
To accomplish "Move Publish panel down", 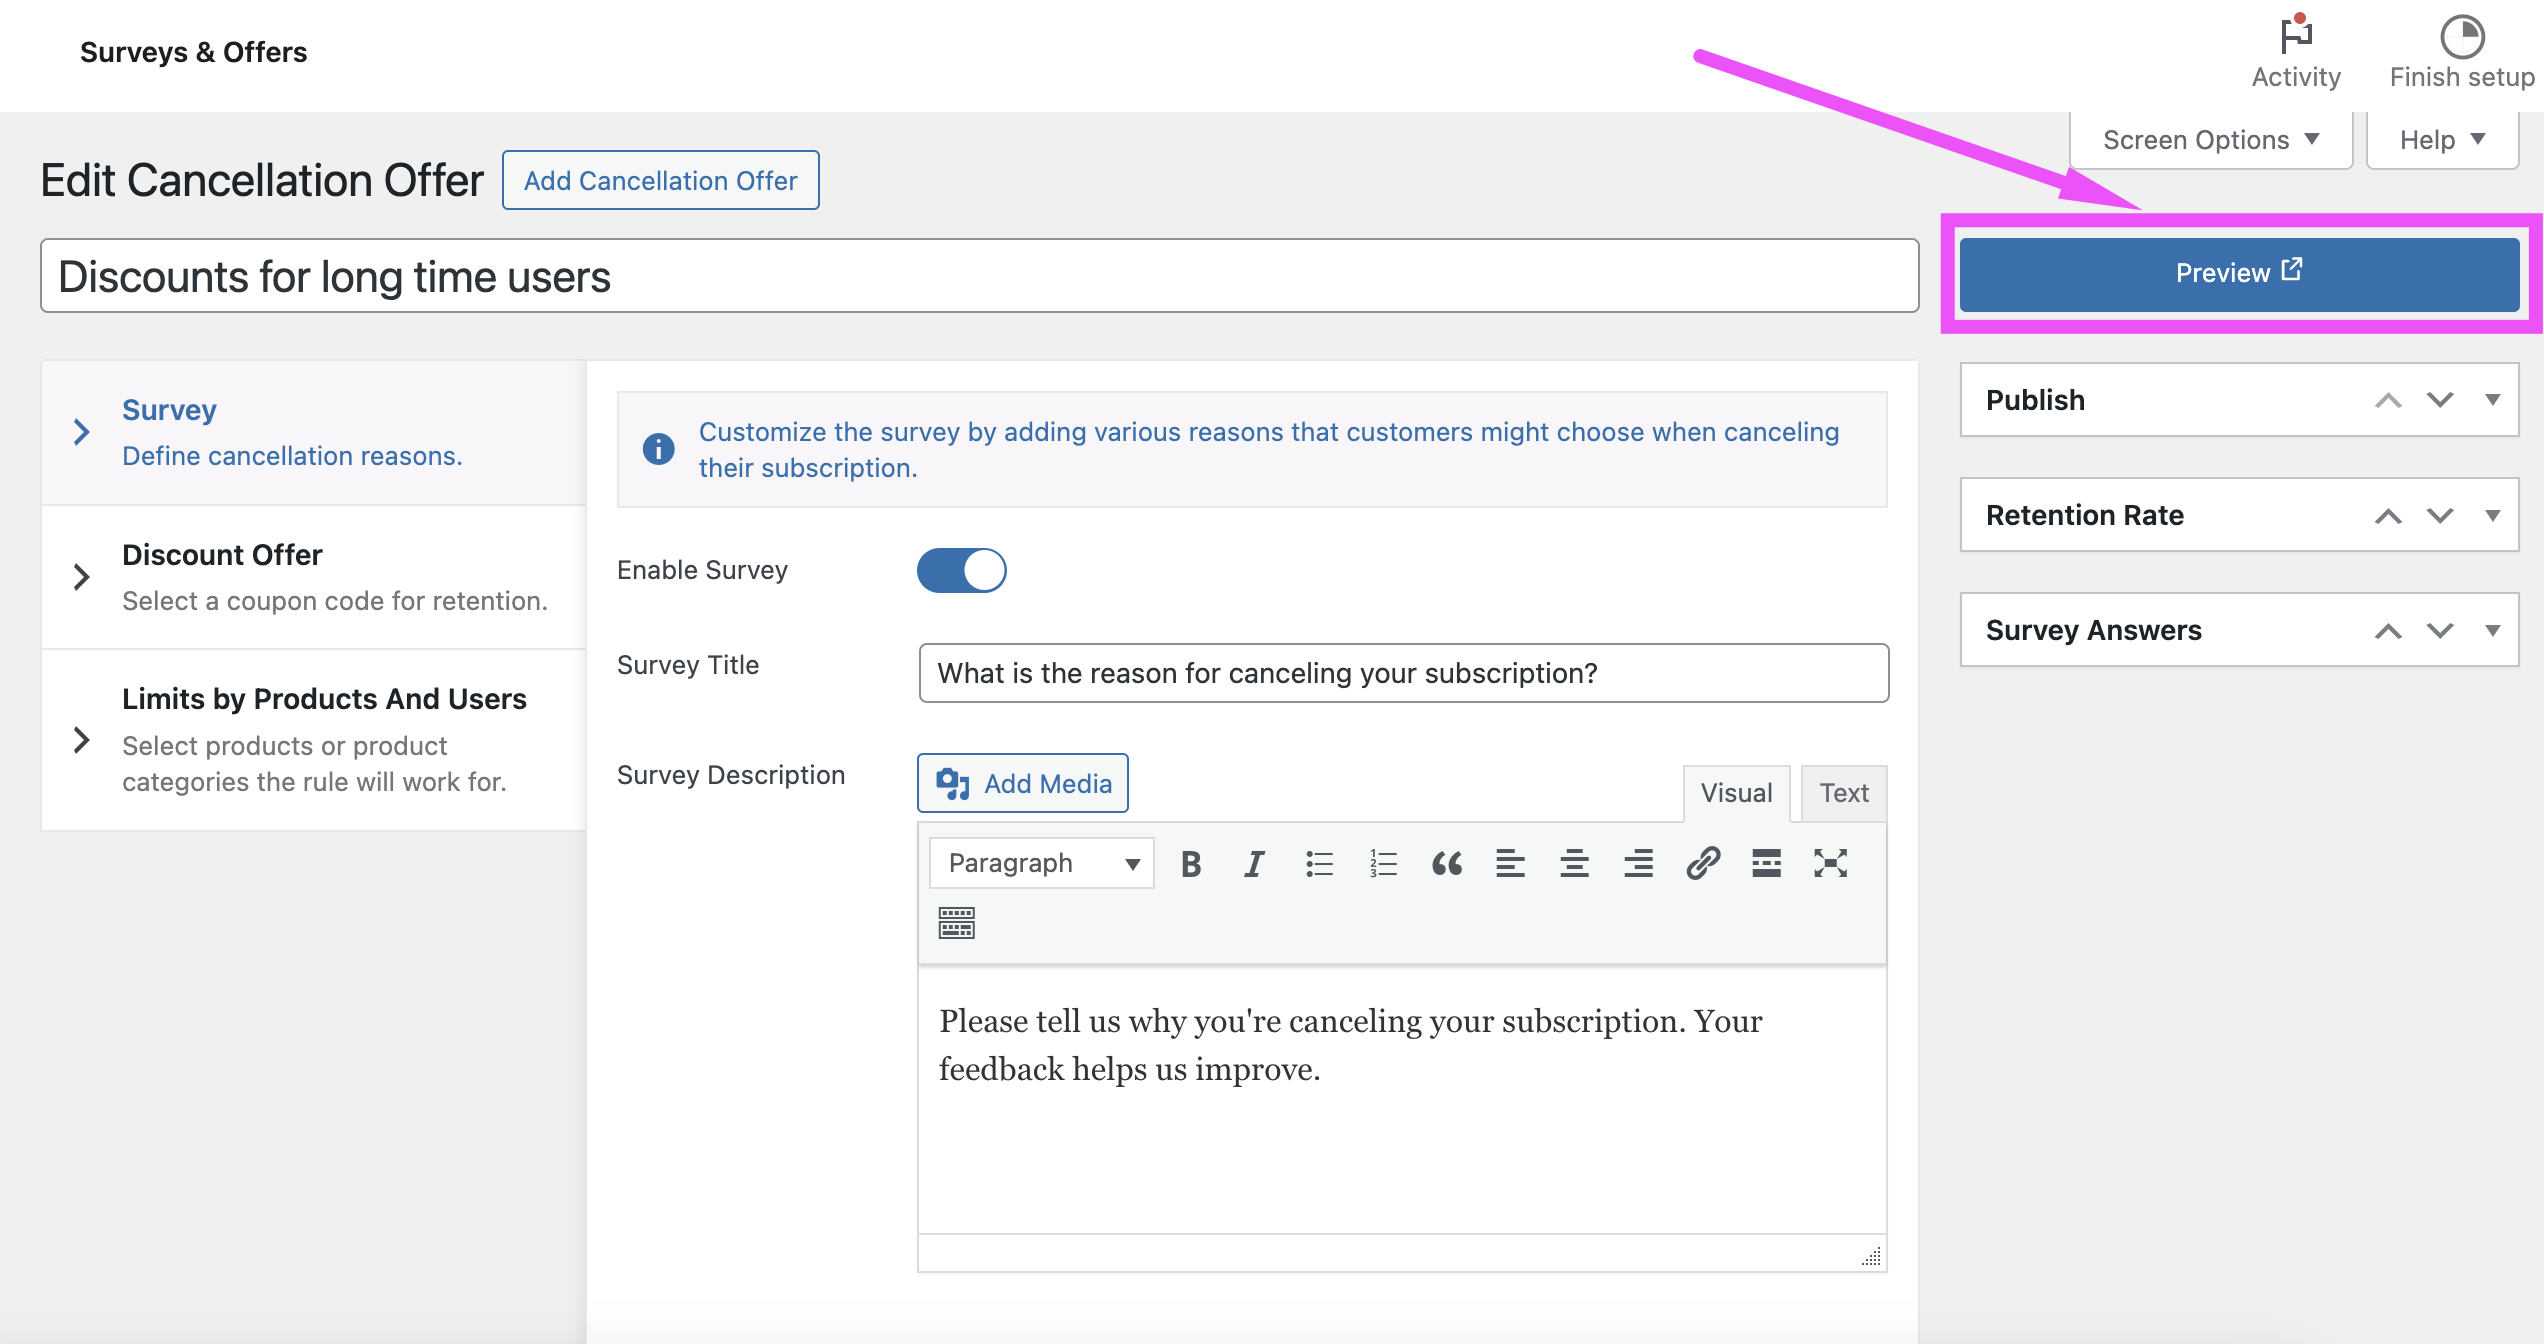I will pos(2440,400).
